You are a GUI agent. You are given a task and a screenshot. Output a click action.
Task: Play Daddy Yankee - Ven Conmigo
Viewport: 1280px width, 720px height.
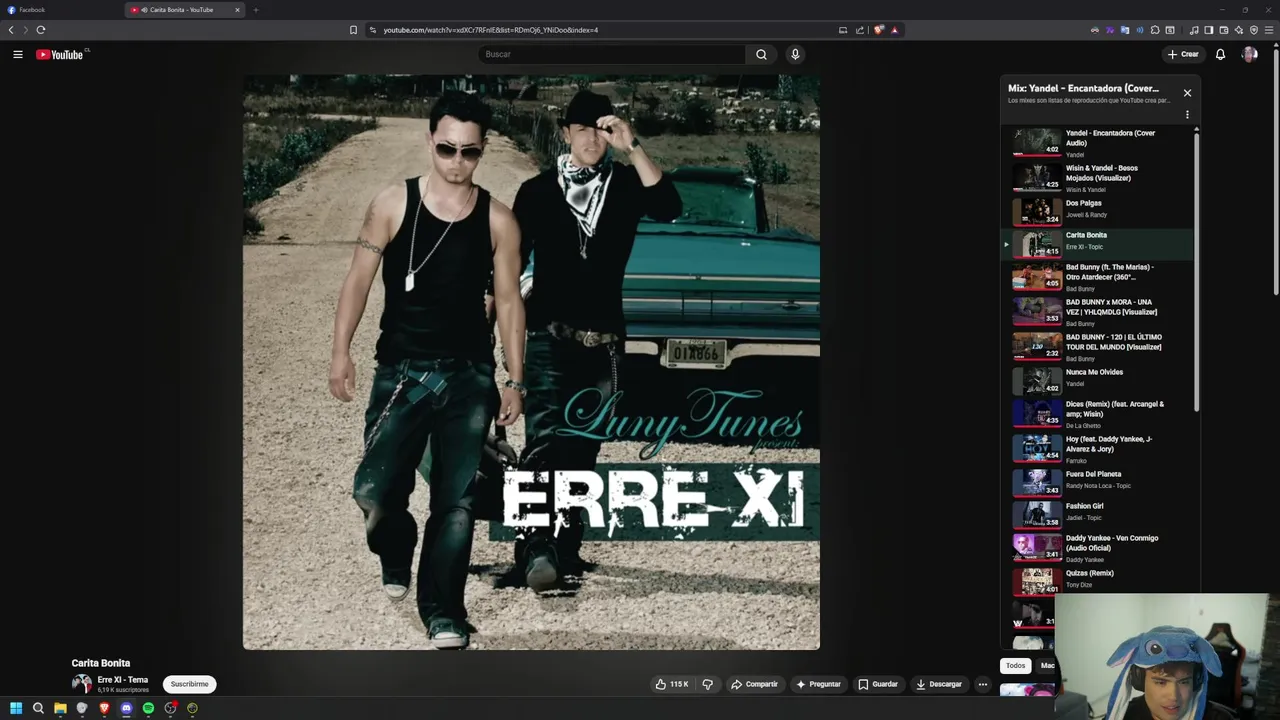pos(1098,548)
